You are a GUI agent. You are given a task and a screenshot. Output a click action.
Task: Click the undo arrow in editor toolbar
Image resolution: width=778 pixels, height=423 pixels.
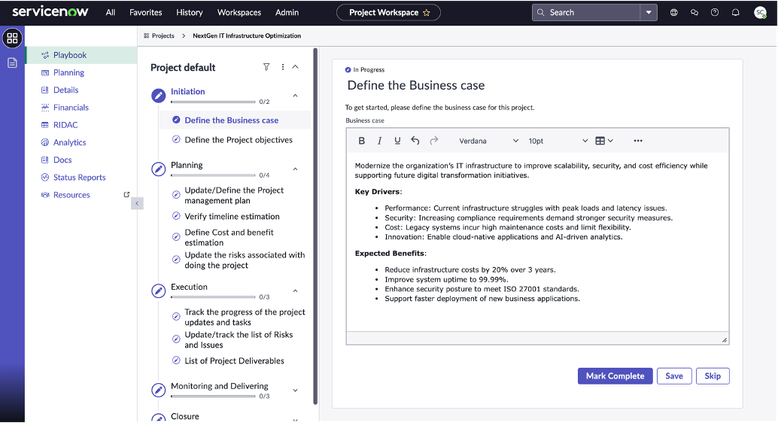click(415, 141)
